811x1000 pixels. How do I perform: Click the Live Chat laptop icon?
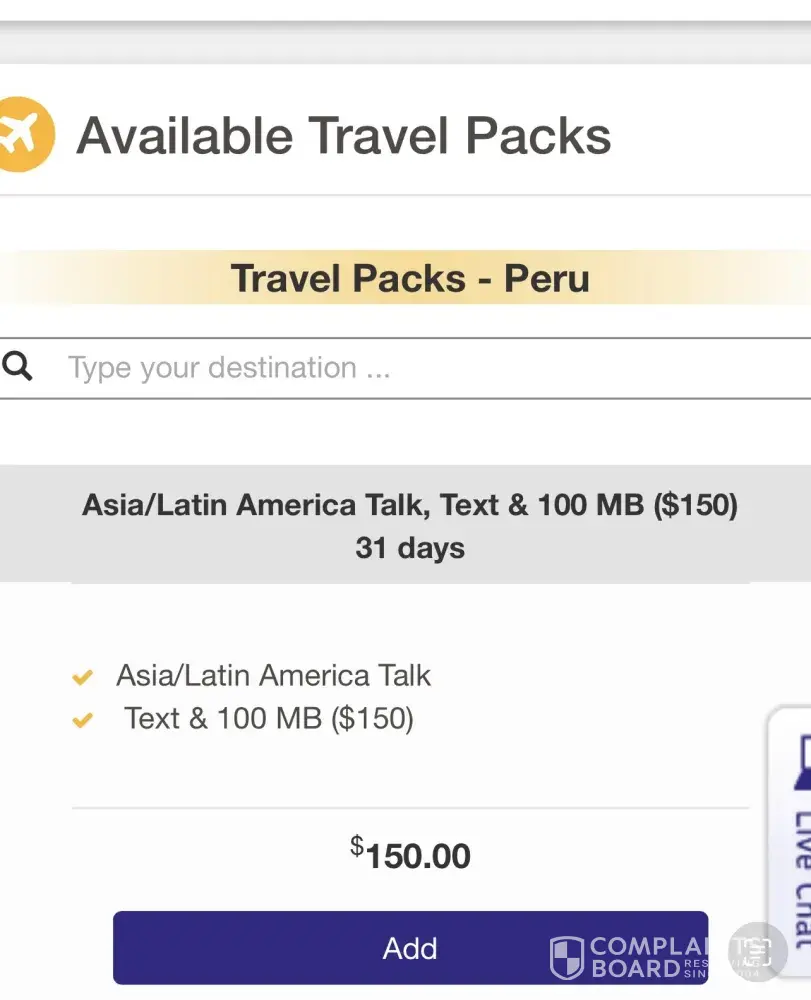point(803,765)
